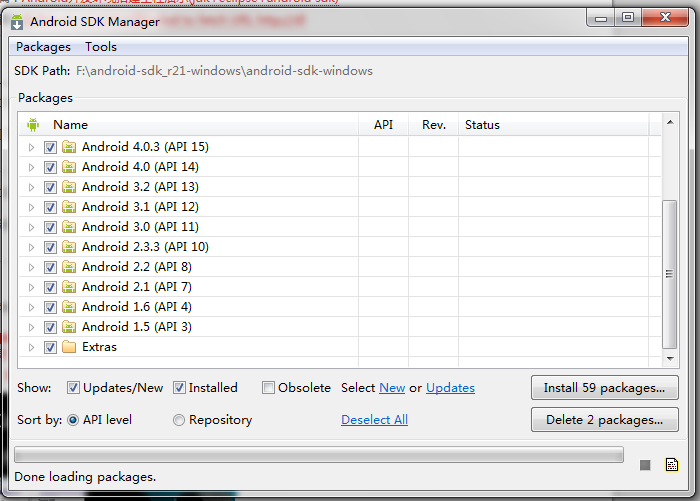
Task: Expand the Android 2.1 (API 7) node
Action: 31,288
